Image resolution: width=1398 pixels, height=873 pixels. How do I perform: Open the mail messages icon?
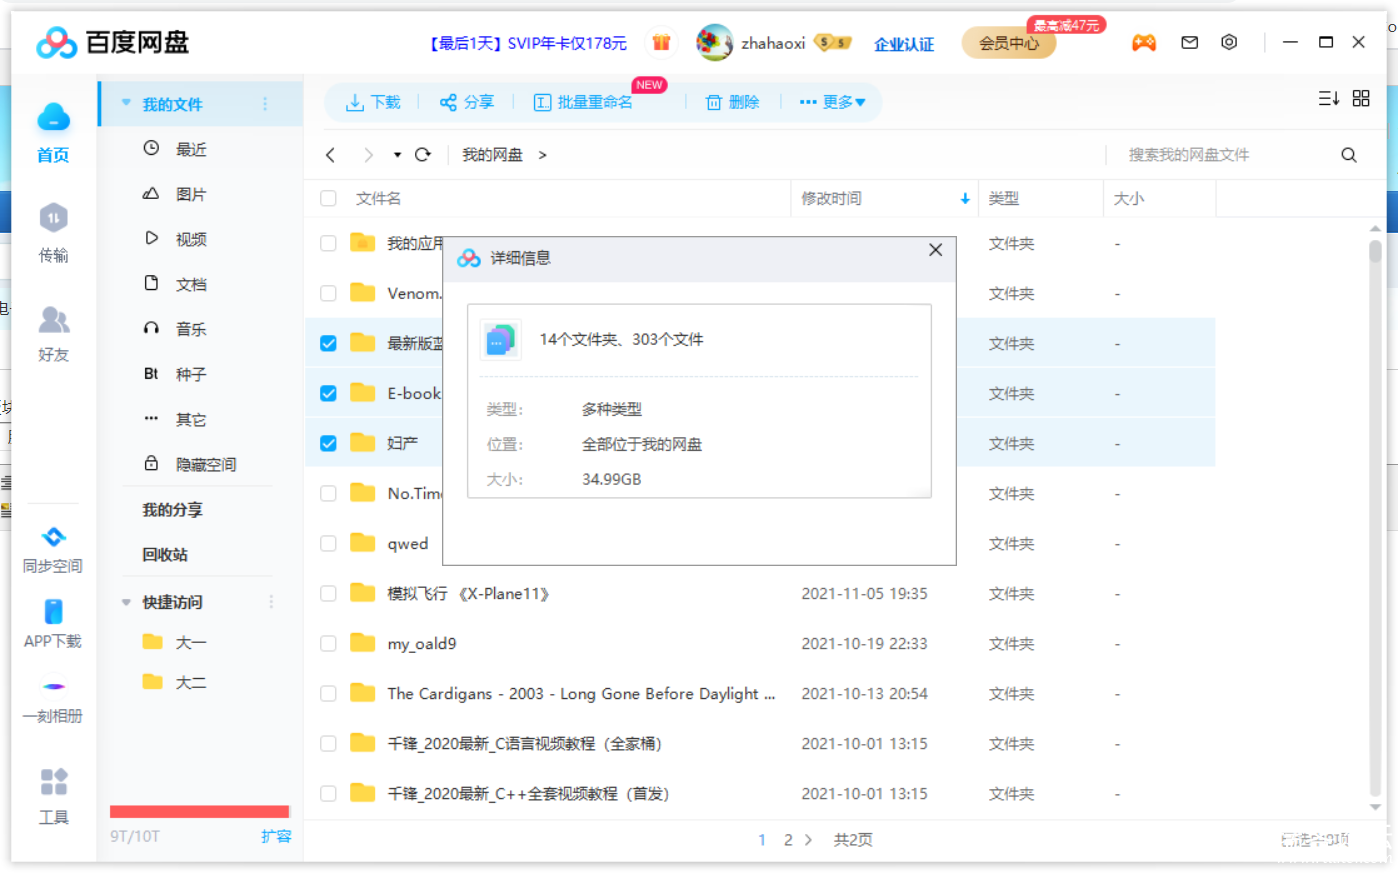1189,42
